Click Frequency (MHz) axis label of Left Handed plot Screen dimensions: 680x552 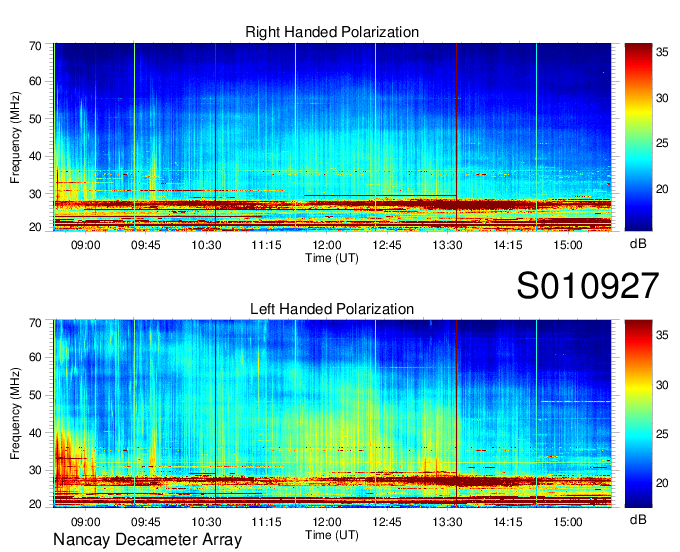(x=15, y=414)
